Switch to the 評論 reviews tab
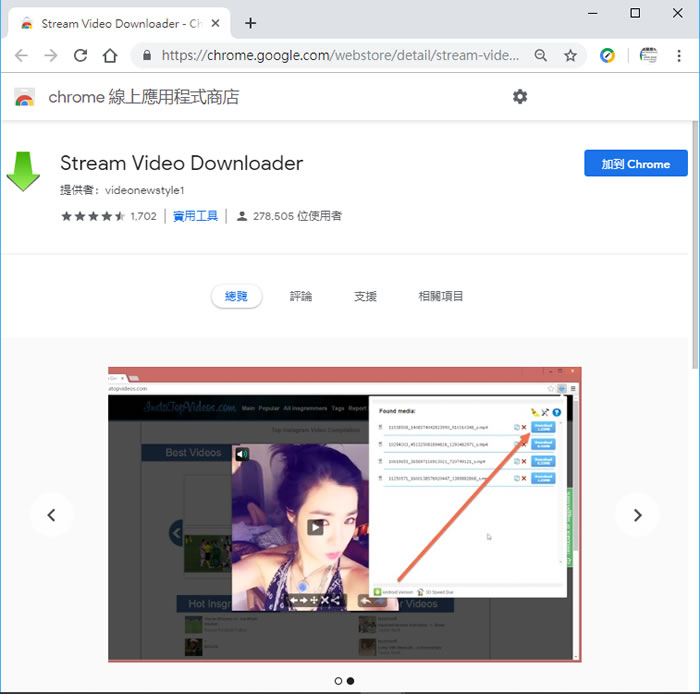The image size is (700, 695). point(300,296)
